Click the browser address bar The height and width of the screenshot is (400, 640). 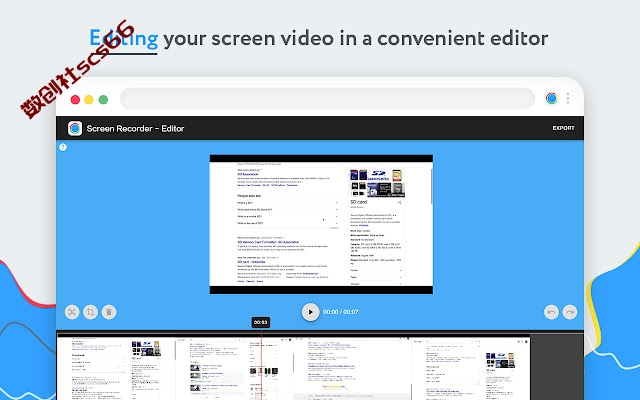click(x=327, y=98)
